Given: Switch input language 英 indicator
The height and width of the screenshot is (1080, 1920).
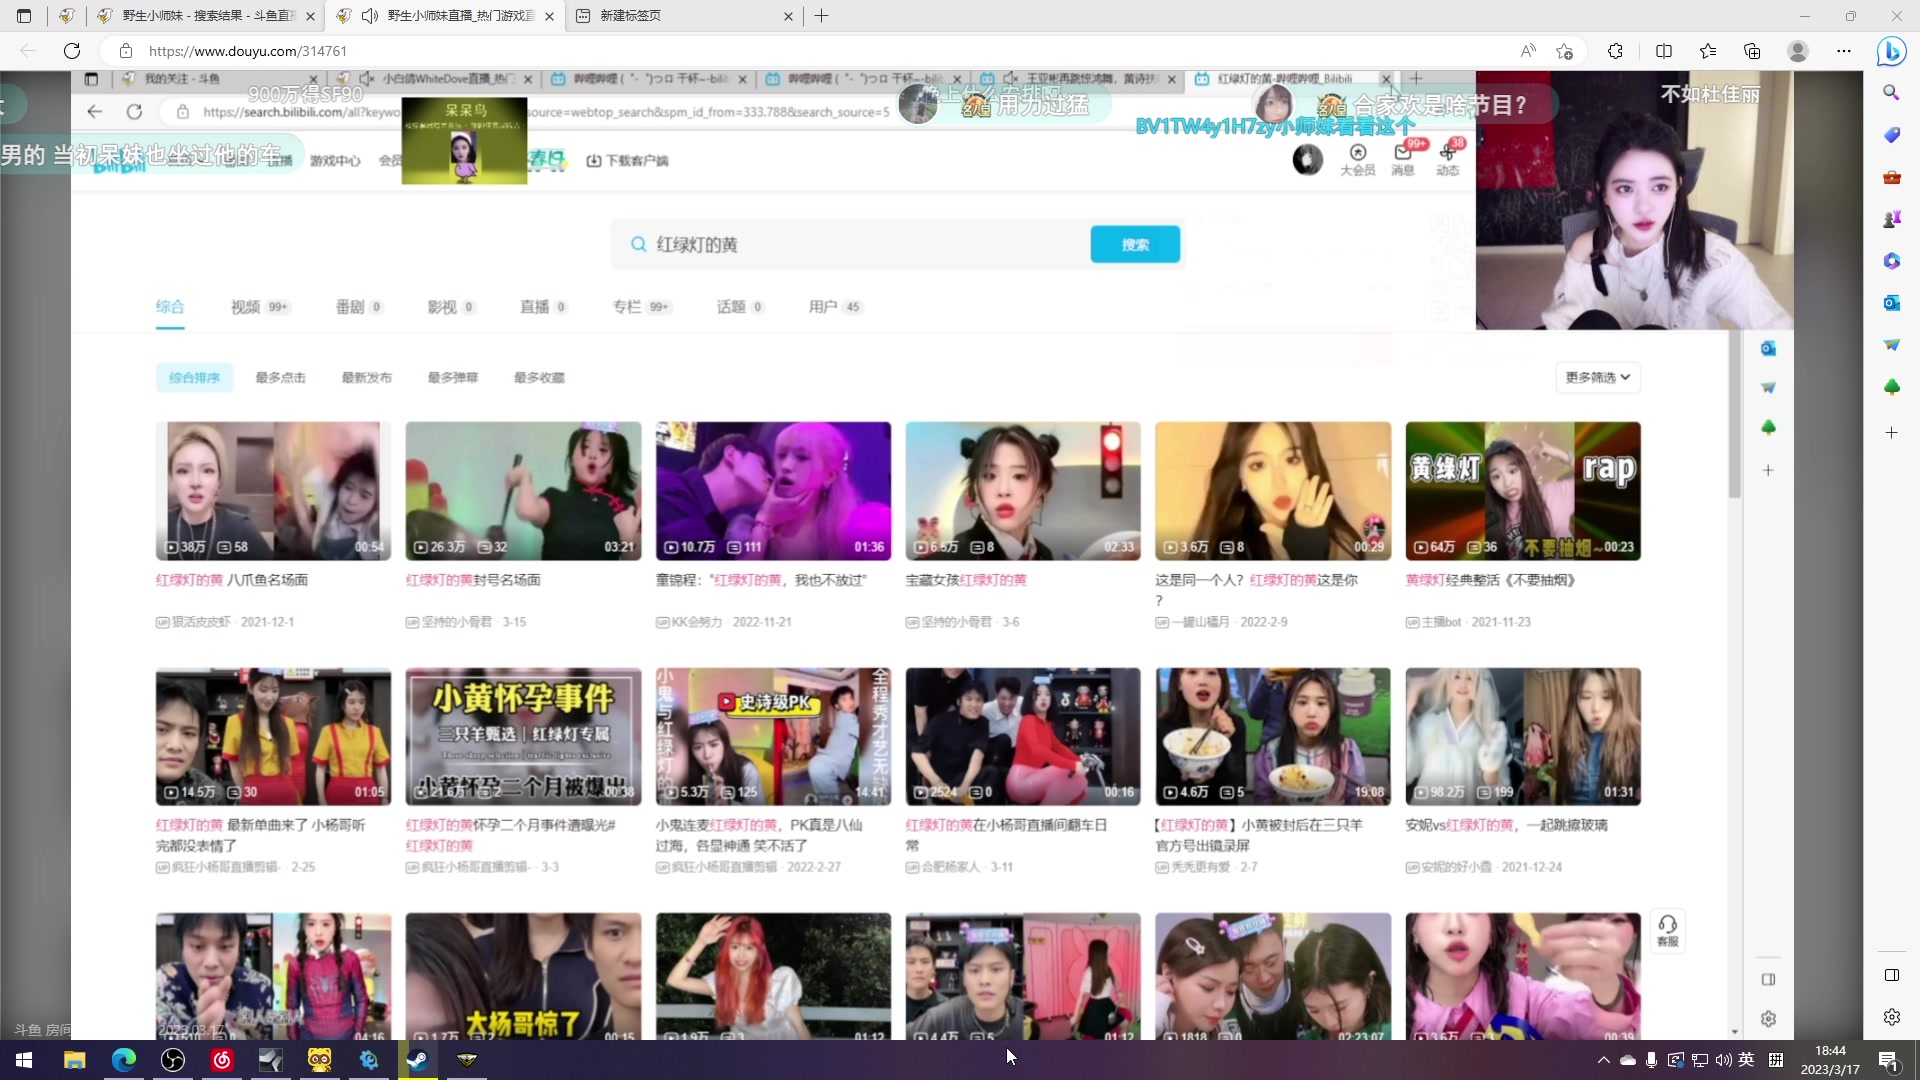Looking at the screenshot, I should tap(1746, 1060).
